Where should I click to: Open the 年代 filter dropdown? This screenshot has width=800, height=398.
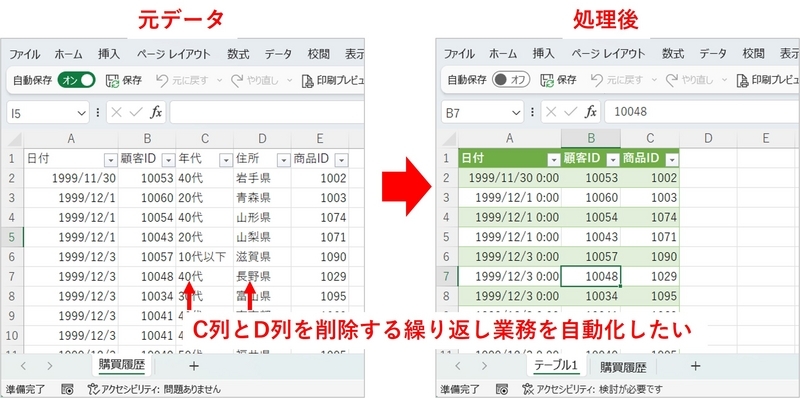226,160
